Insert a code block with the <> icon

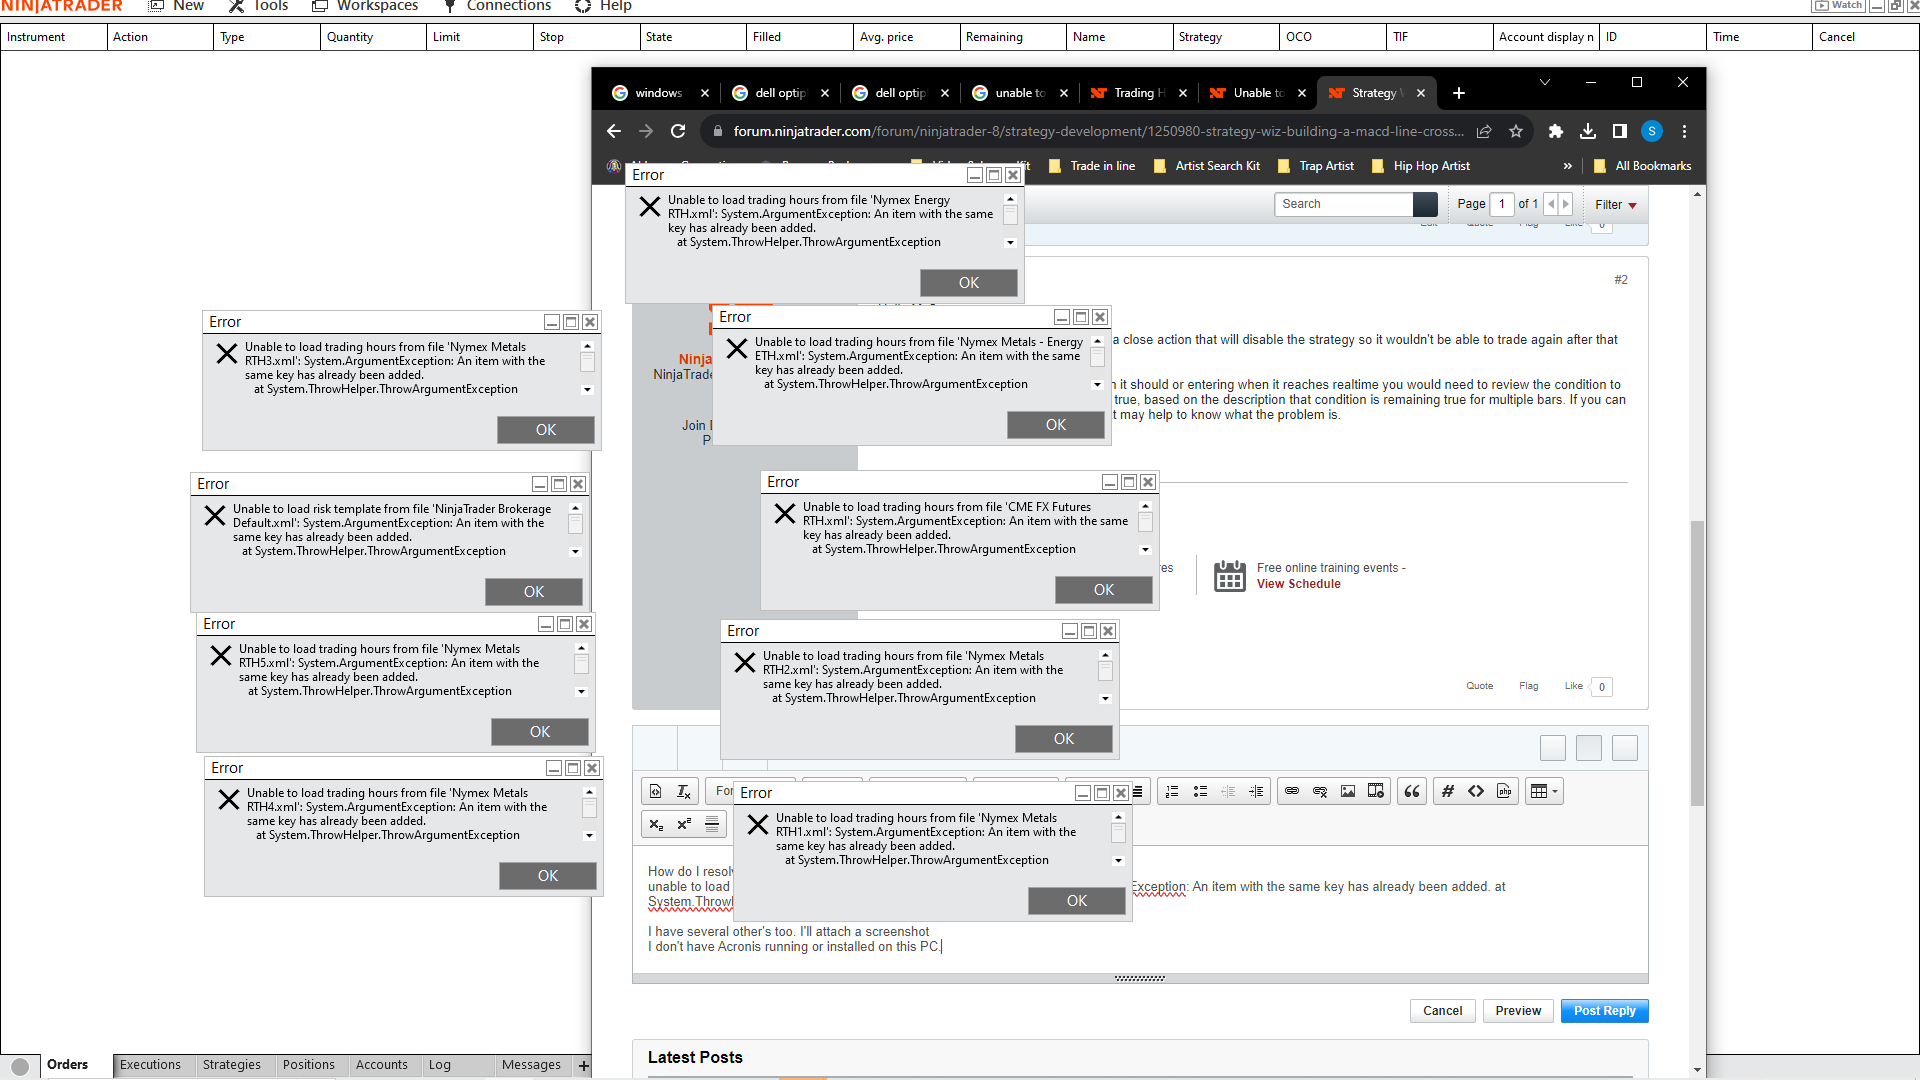point(1475,790)
